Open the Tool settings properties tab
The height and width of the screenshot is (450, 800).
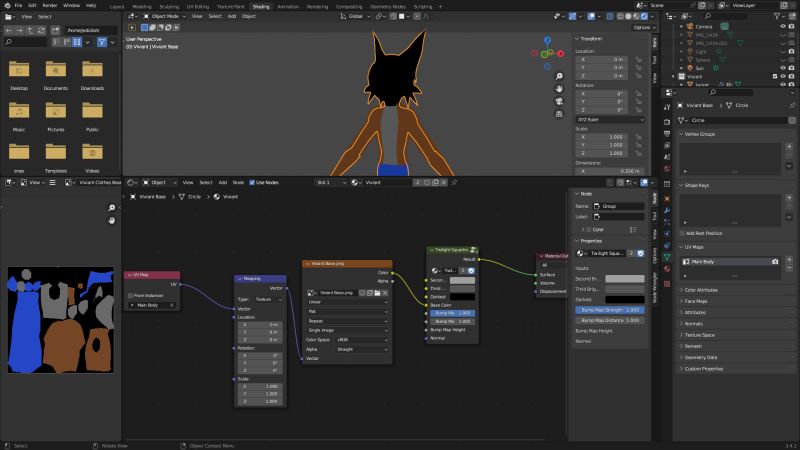667,107
